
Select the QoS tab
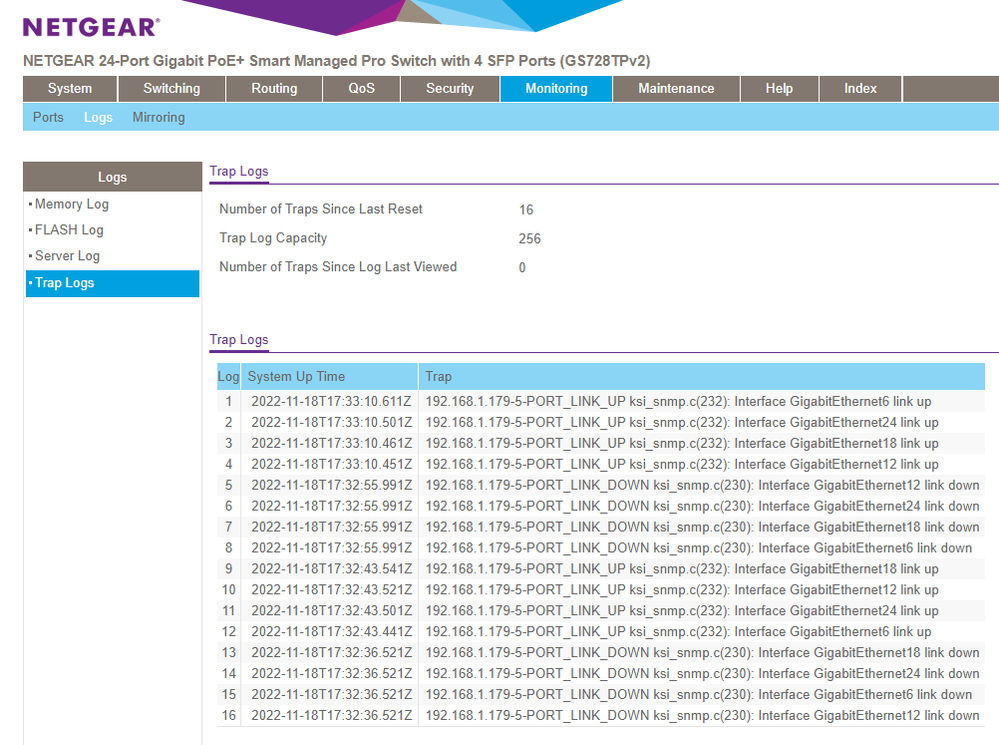click(361, 89)
